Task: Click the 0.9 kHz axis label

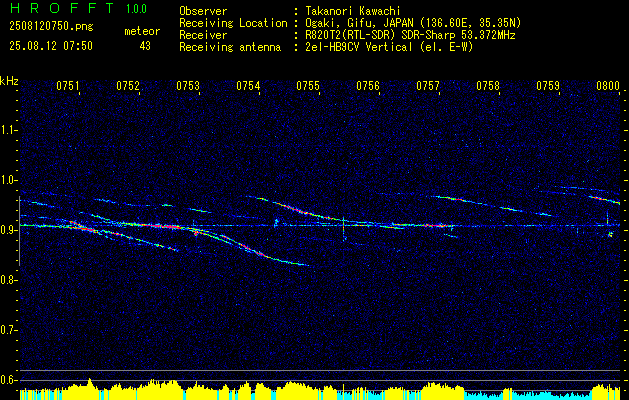Action: coord(9,230)
